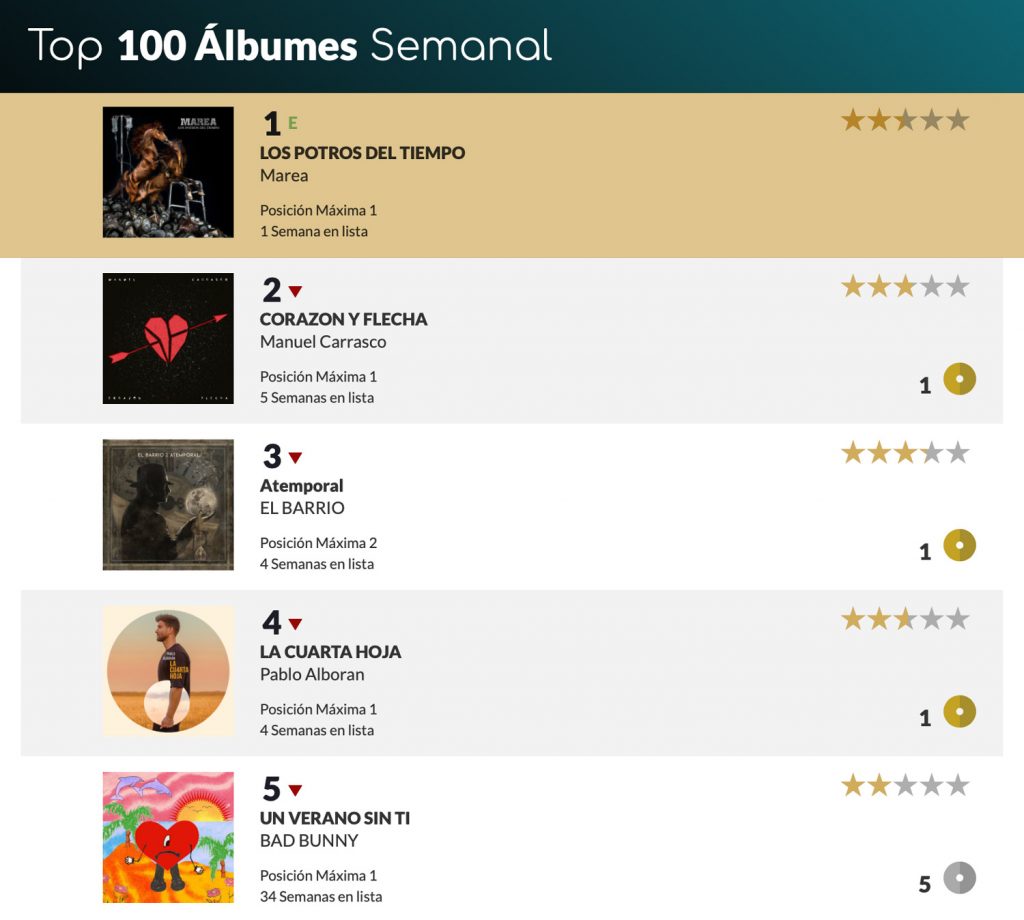Click the gold disc icon for Corazon y Flecha
Screen dimensions: 1024x920
pyautogui.click(x=959, y=379)
